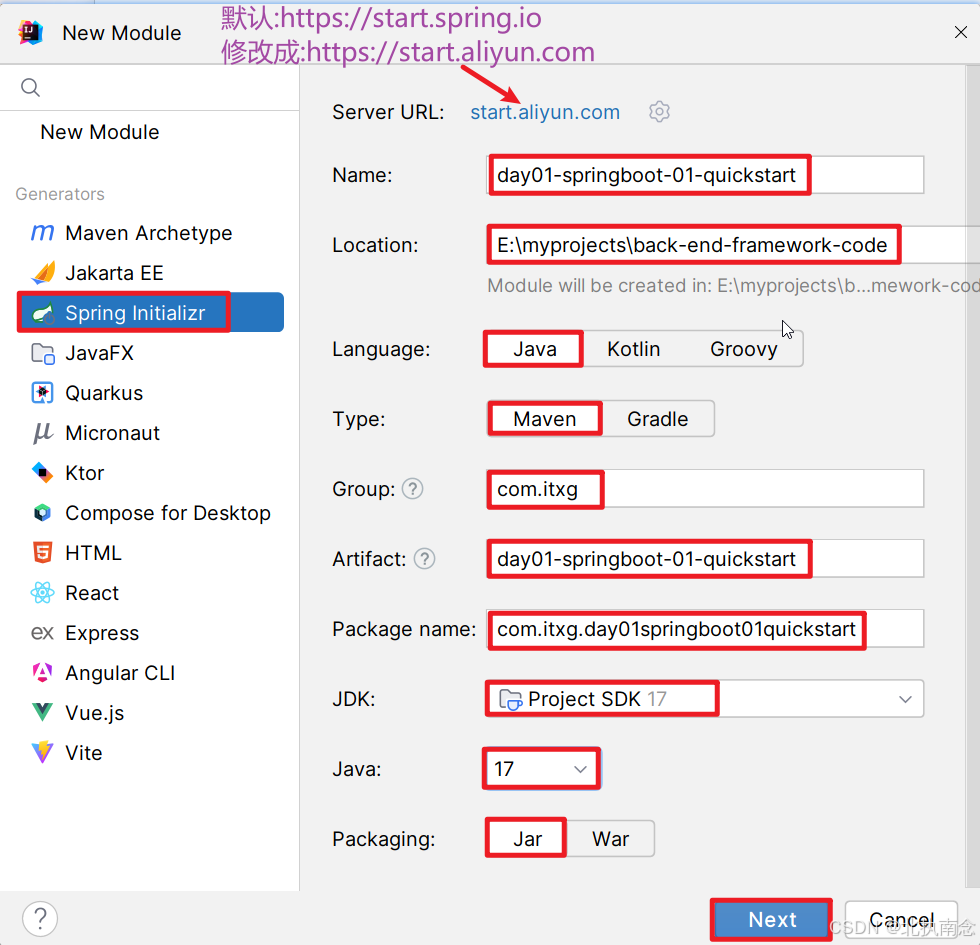Click the Cancel button
This screenshot has height=945, width=980.
901,919
